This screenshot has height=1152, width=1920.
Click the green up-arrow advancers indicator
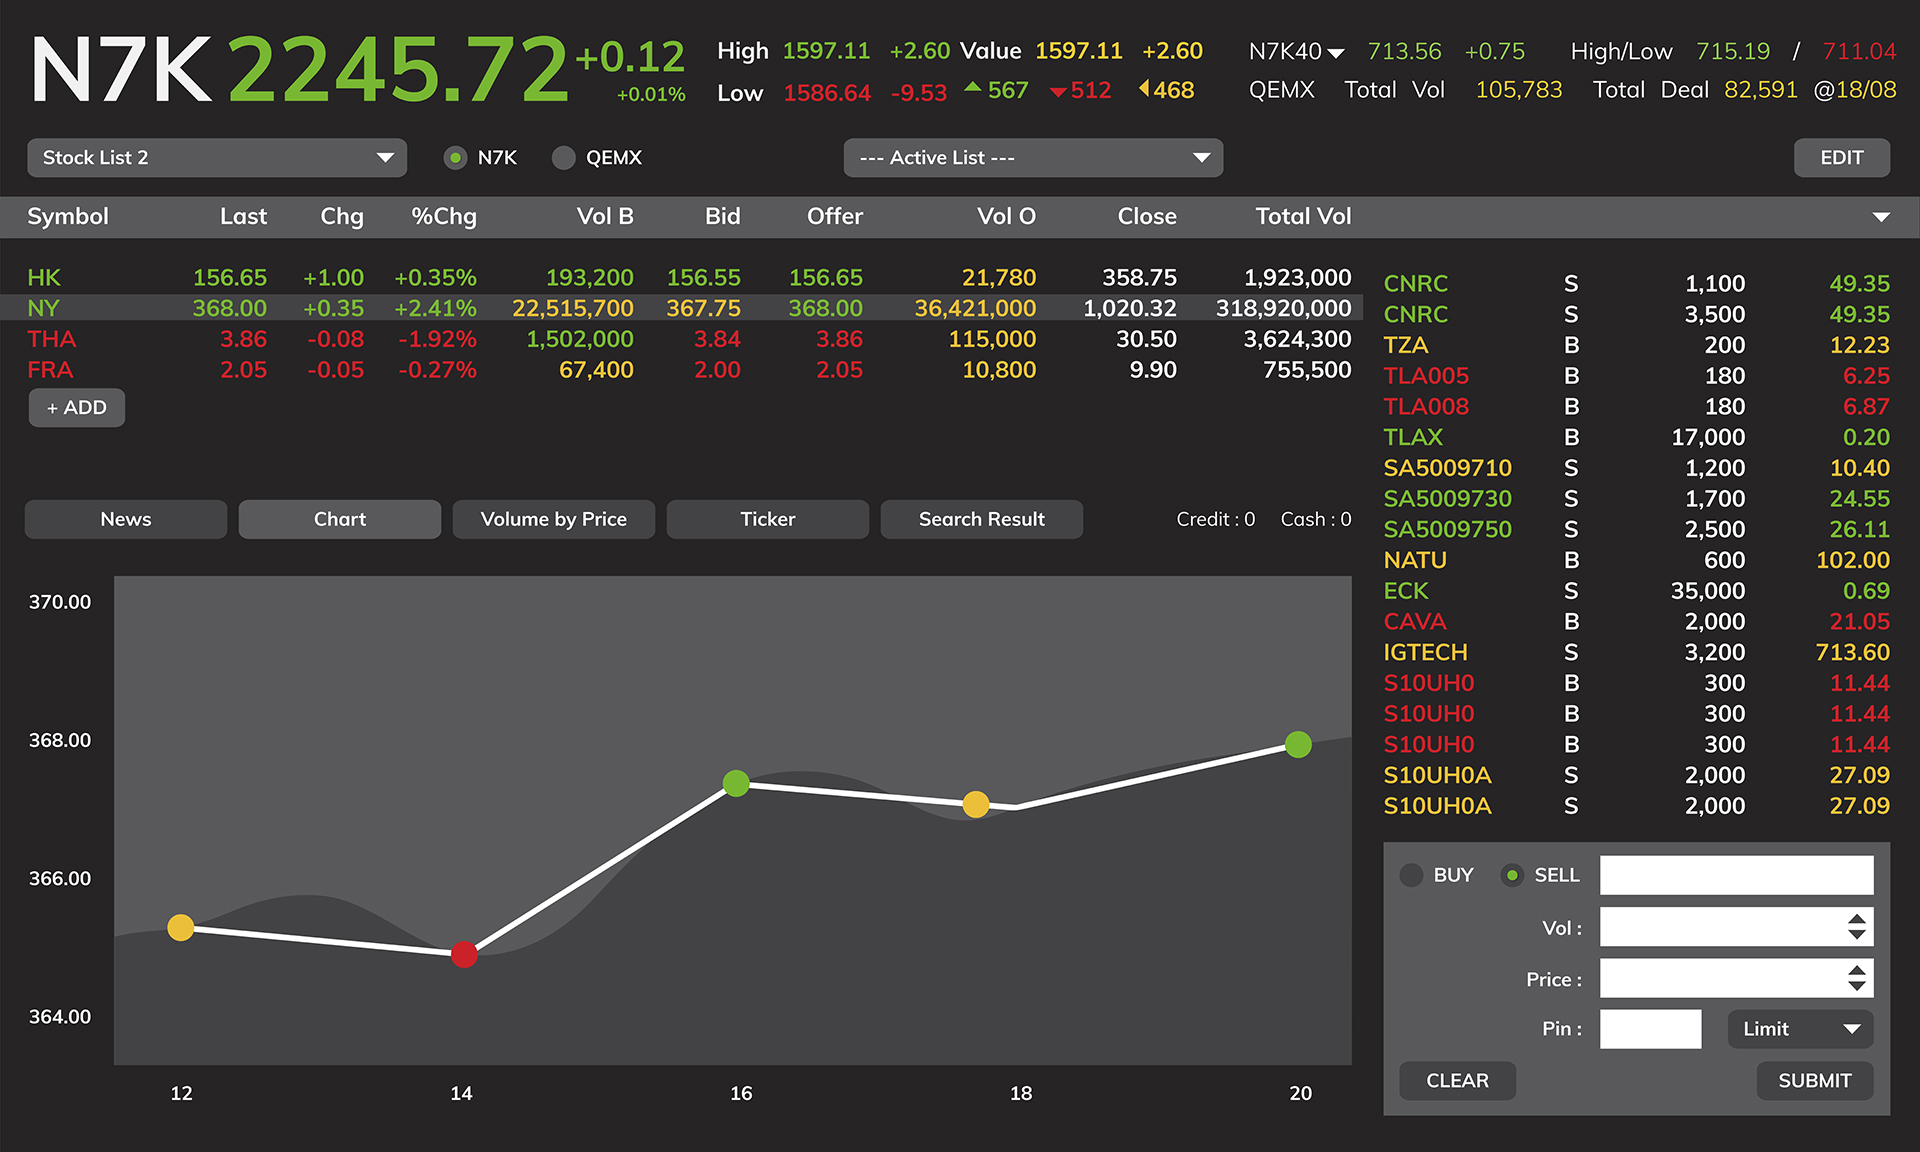(972, 89)
